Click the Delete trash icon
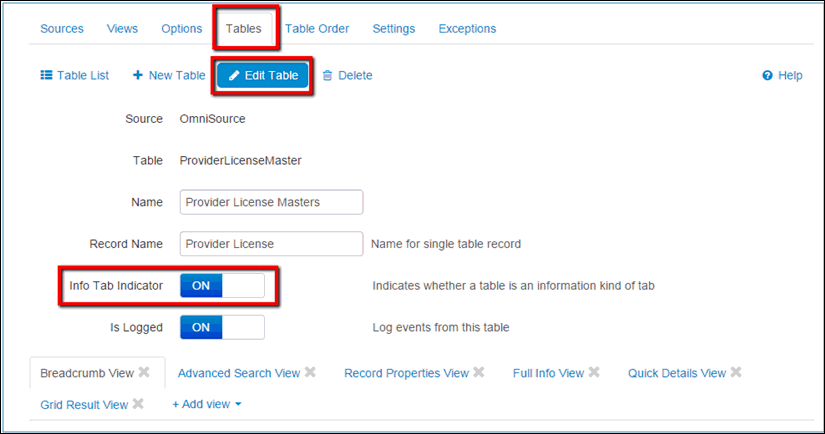The width and height of the screenshot is (825, 434). (327, 75)
